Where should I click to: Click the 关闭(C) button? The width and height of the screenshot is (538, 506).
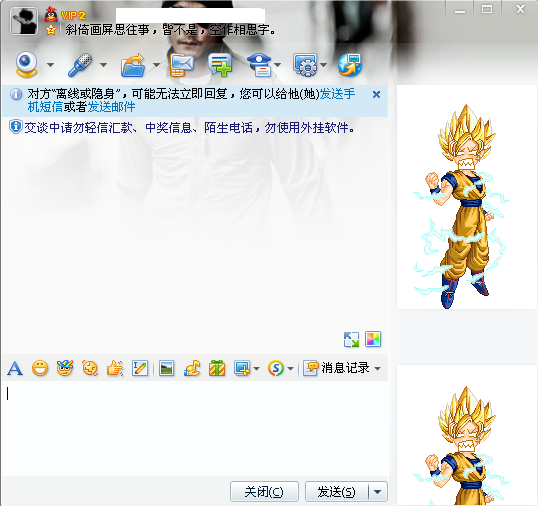[x=264, y=492]
